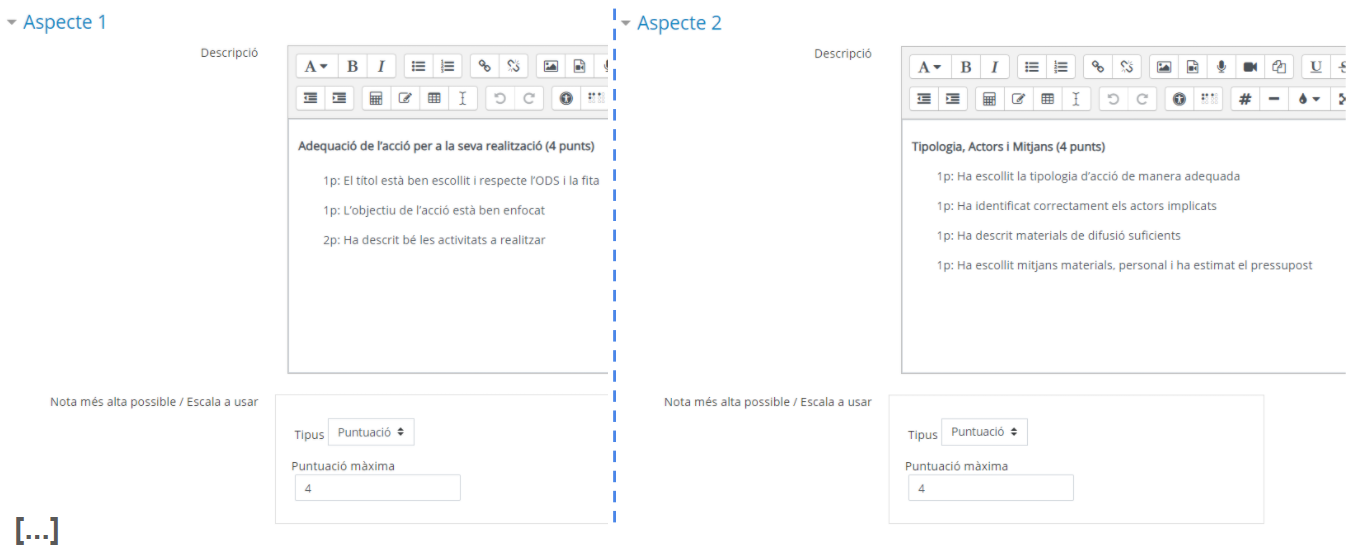Click Equation editor calculator icon in Aspecte 1
Viewport: 1359px width, 553px height.
pos(376,99)
